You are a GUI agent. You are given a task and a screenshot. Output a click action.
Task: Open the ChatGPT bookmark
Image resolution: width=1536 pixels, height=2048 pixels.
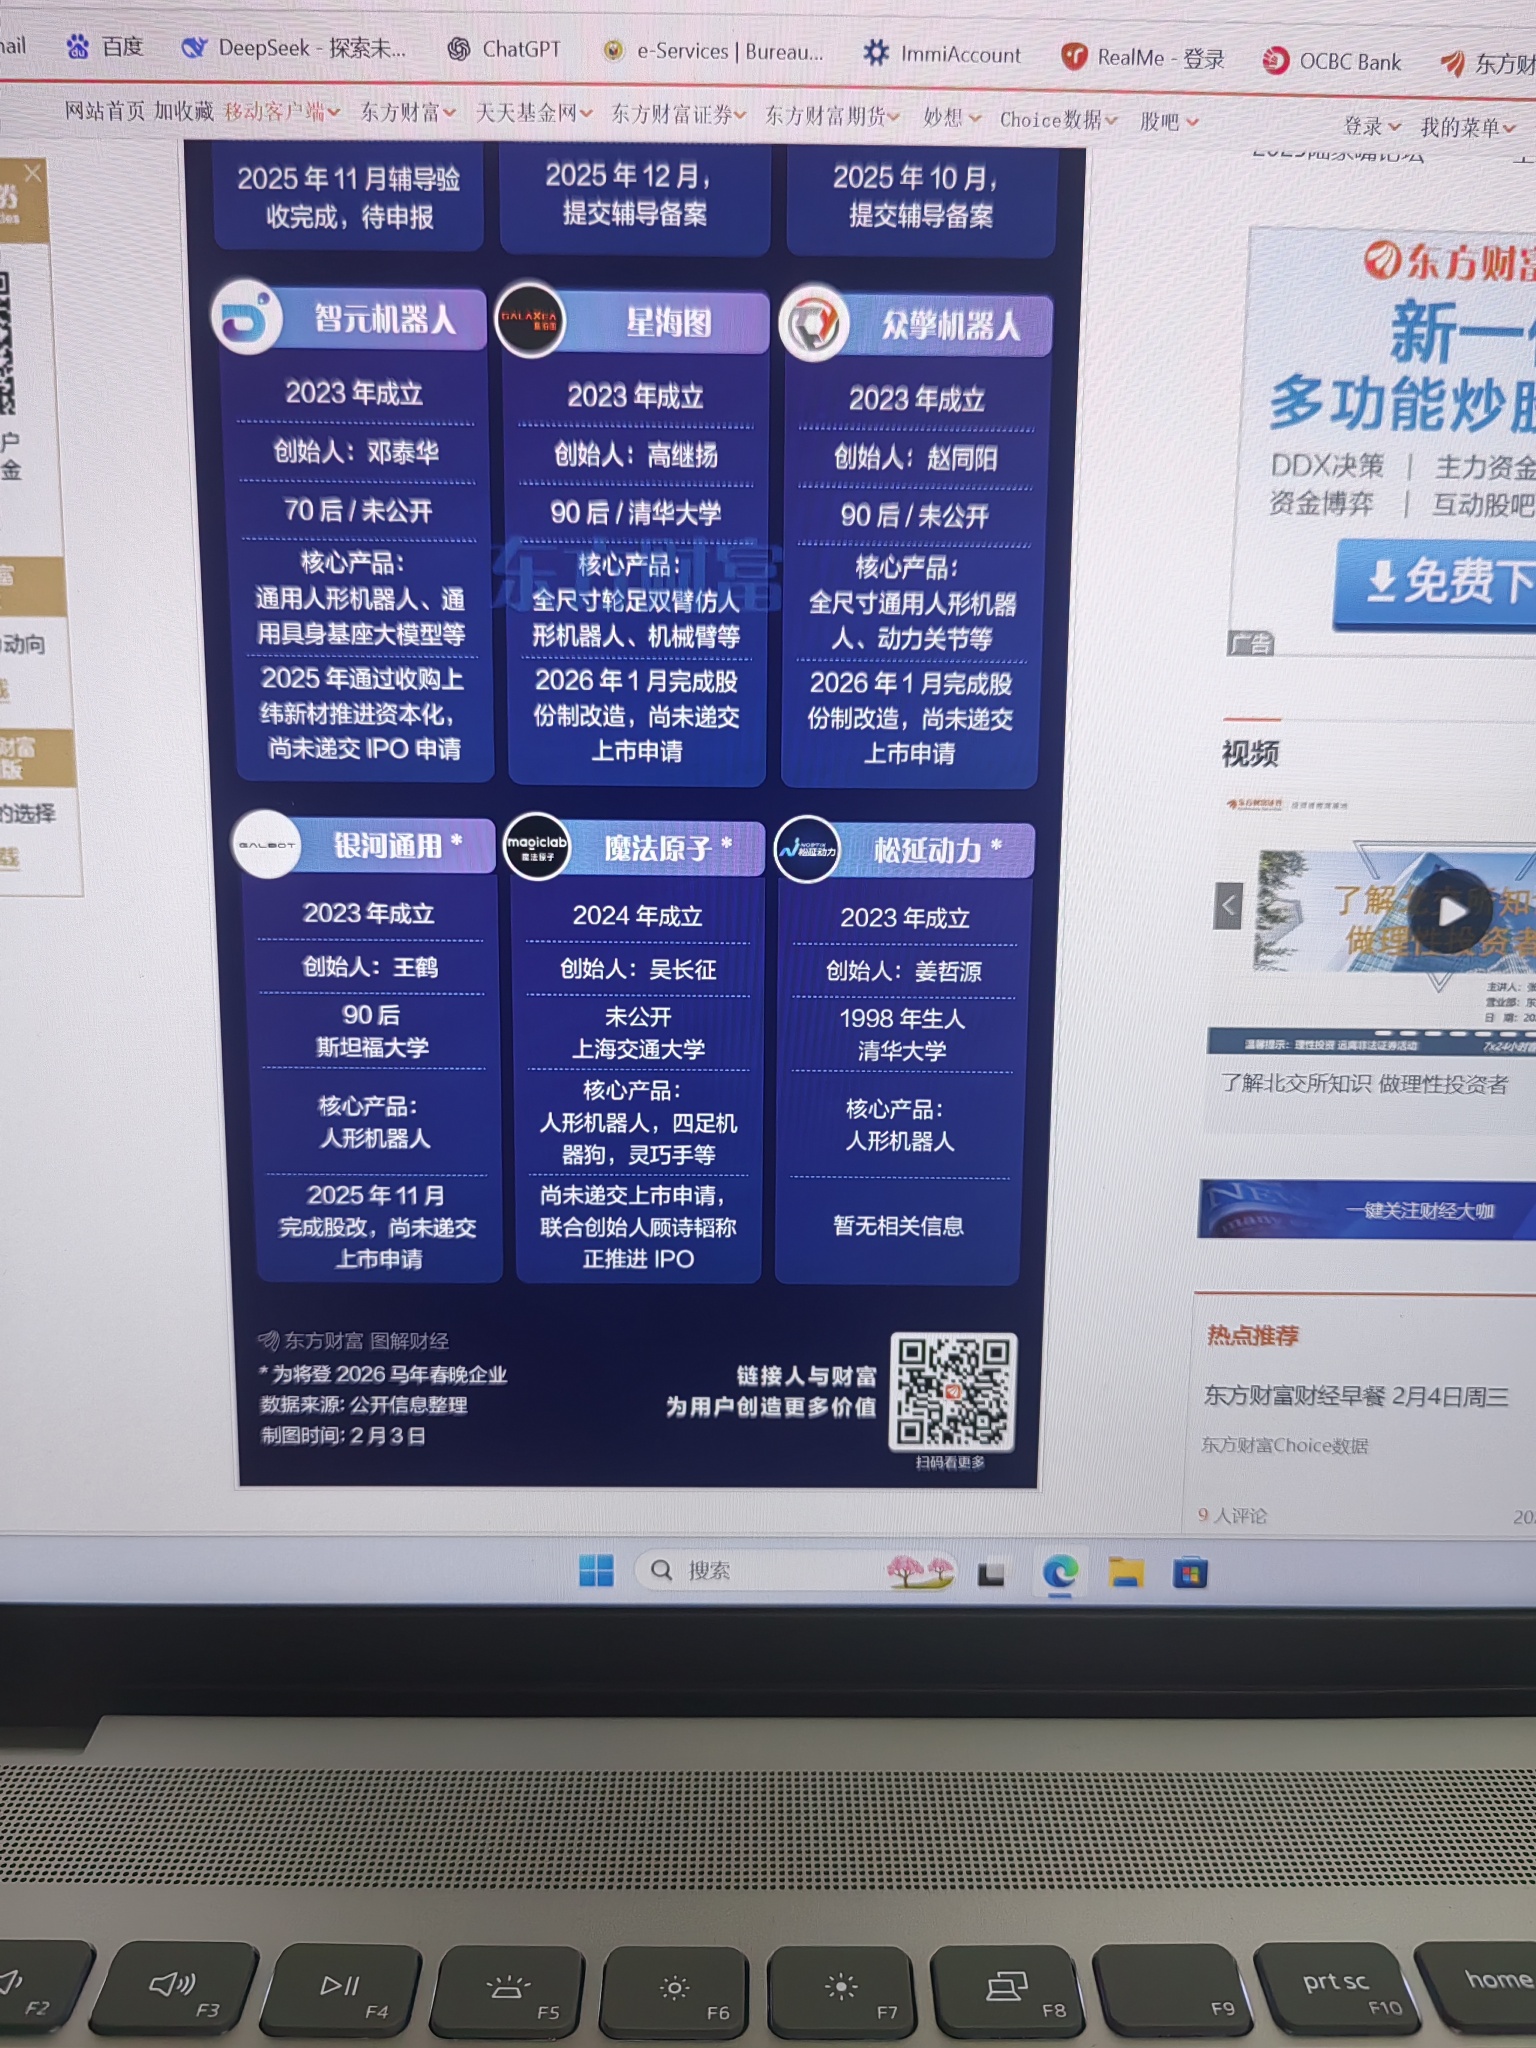click(504, 49)
